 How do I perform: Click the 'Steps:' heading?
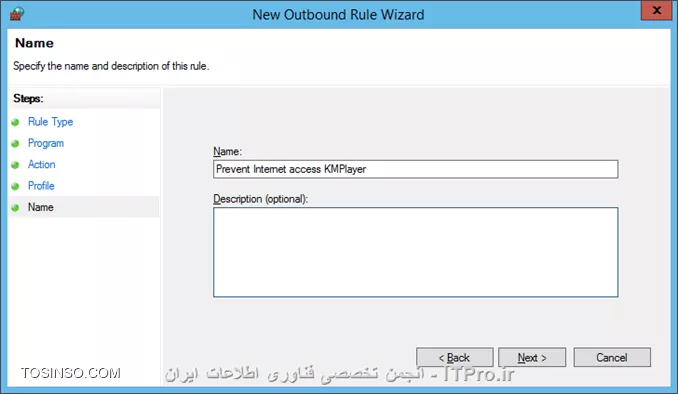tap(28, 99)
